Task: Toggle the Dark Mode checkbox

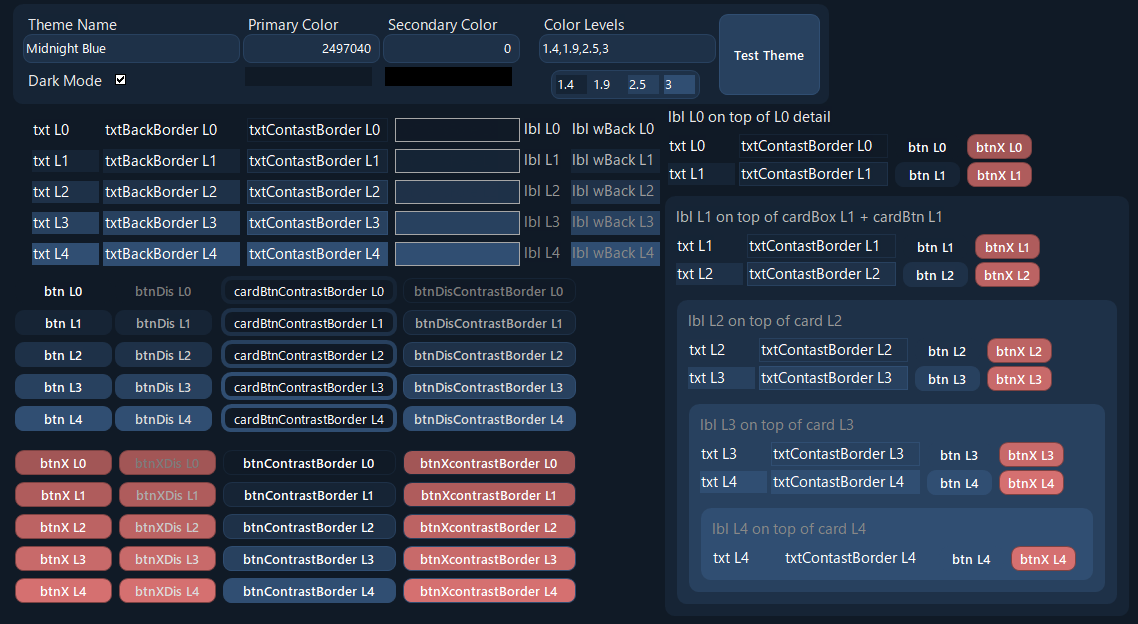Action: pyautogui.click(x=121, y=80)
